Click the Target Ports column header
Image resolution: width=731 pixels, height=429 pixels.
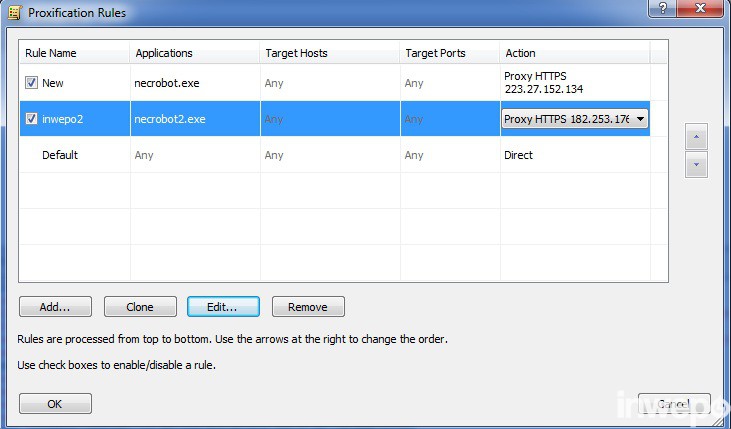450,53
